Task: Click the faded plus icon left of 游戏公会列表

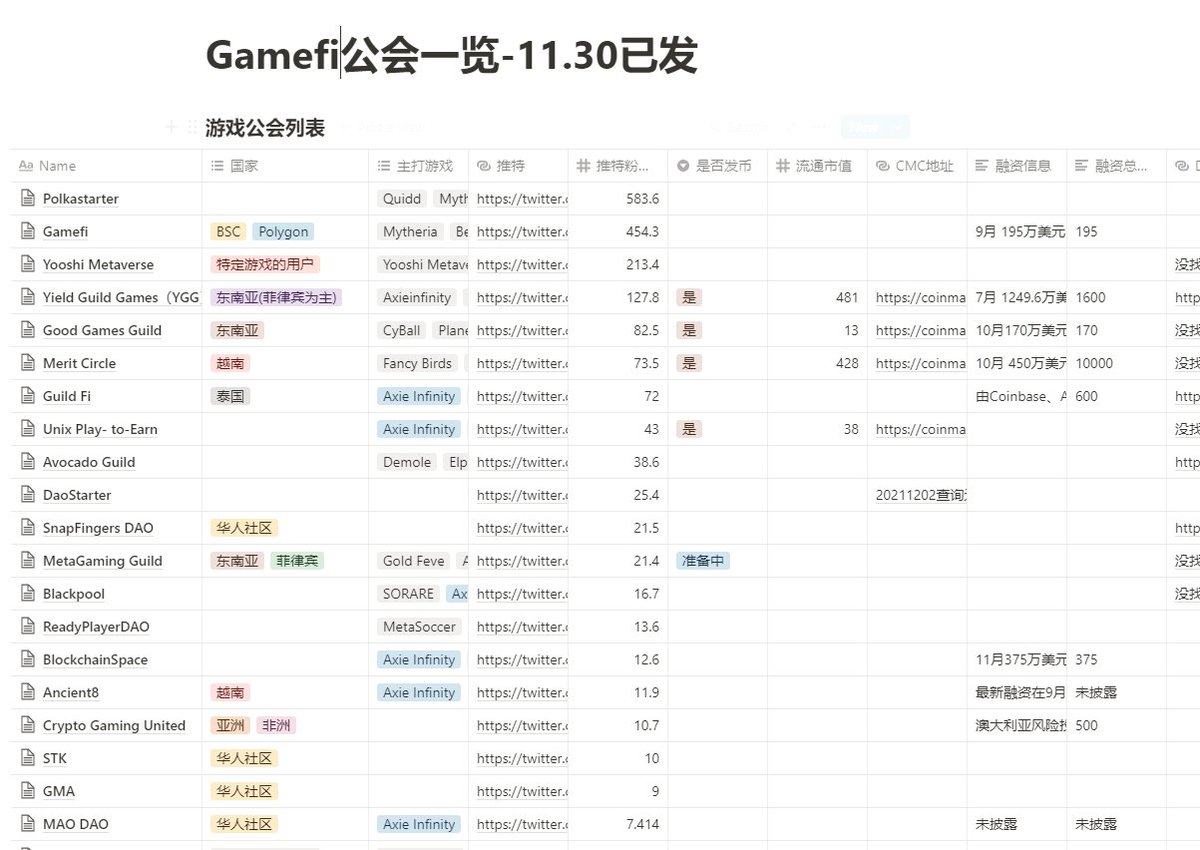Action: (171, 127)
